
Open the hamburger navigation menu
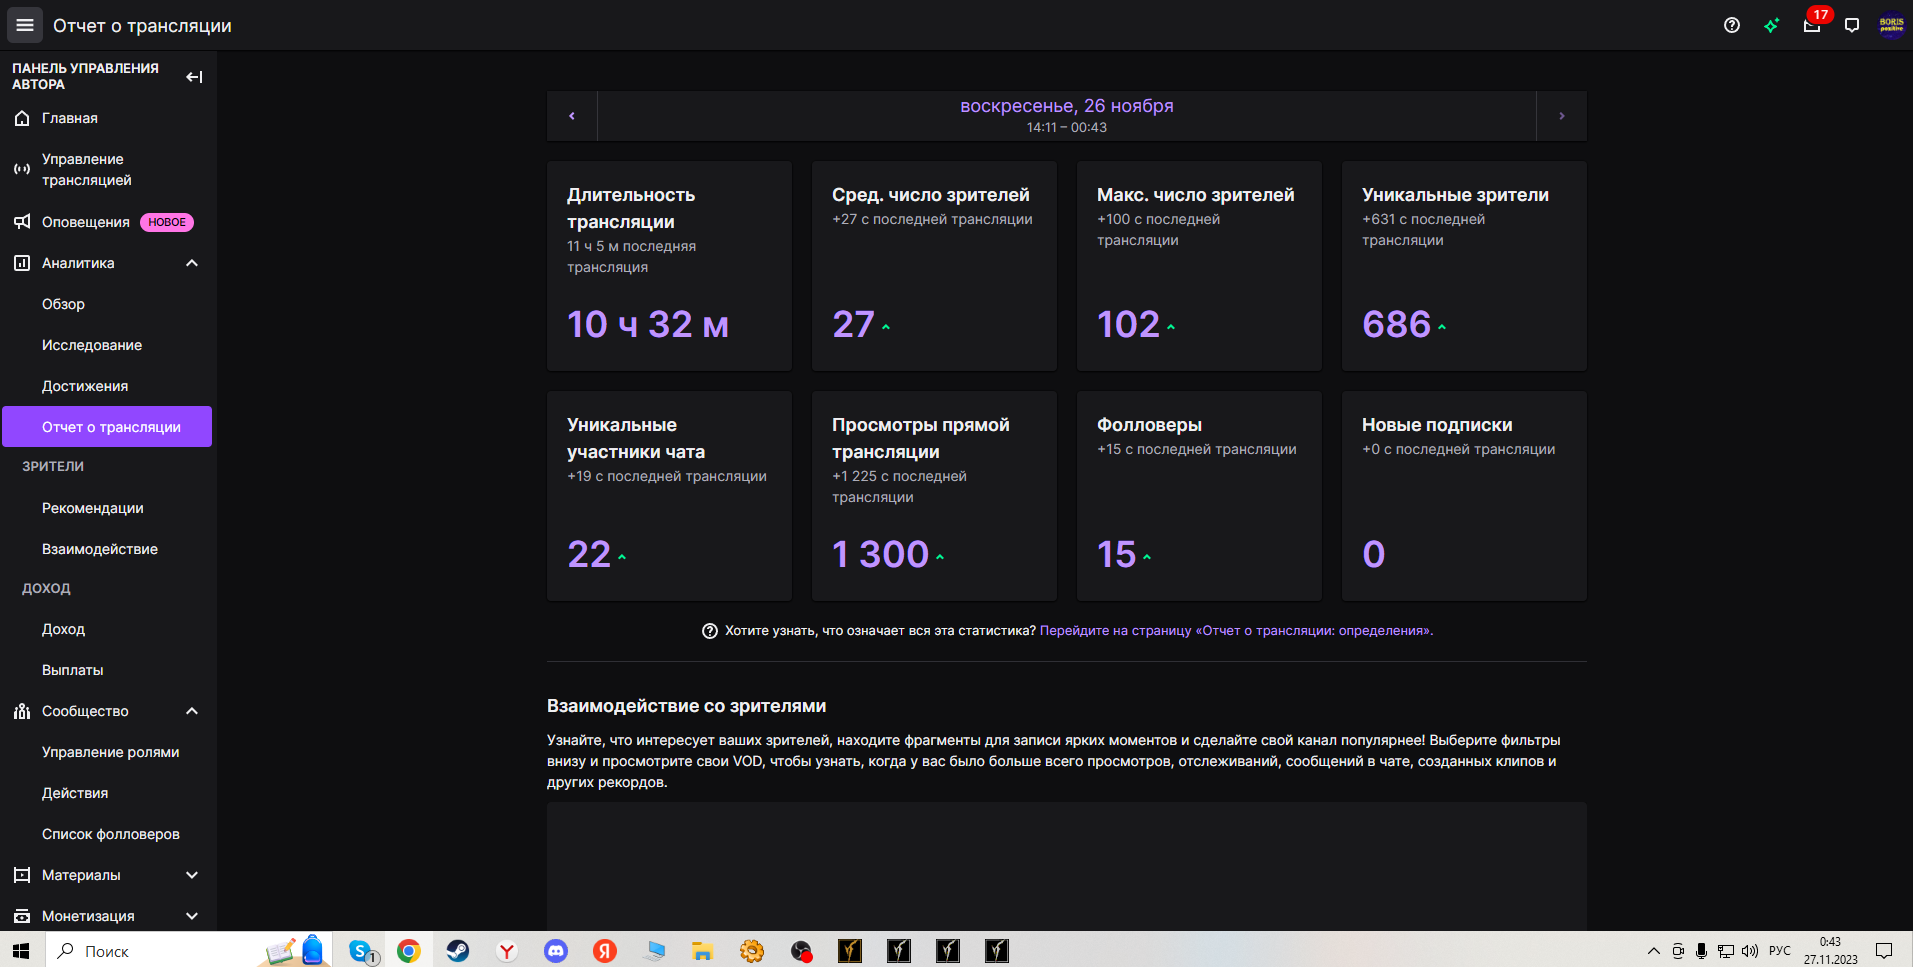[25, 25]
